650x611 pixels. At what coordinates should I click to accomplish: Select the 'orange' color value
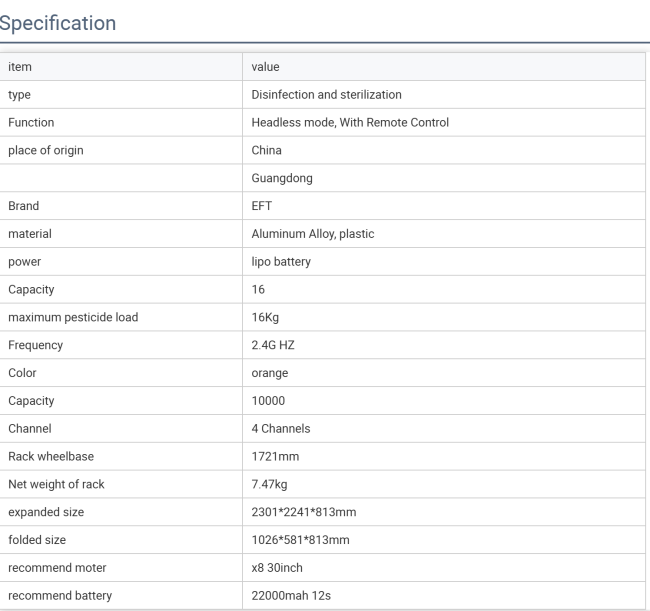(x=269, y=373)
